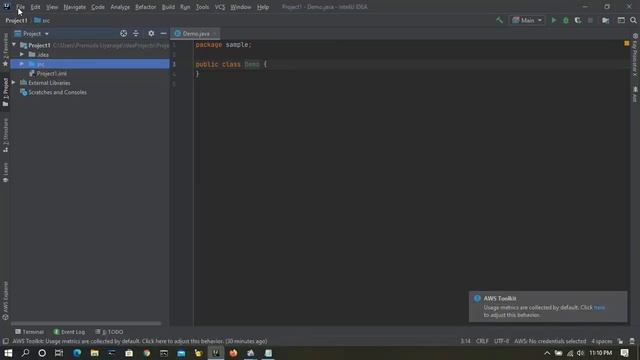This screenshot has height=360, width=640.
Task: Click AWS: No credentials selected widget
Action: pos(550,341)
